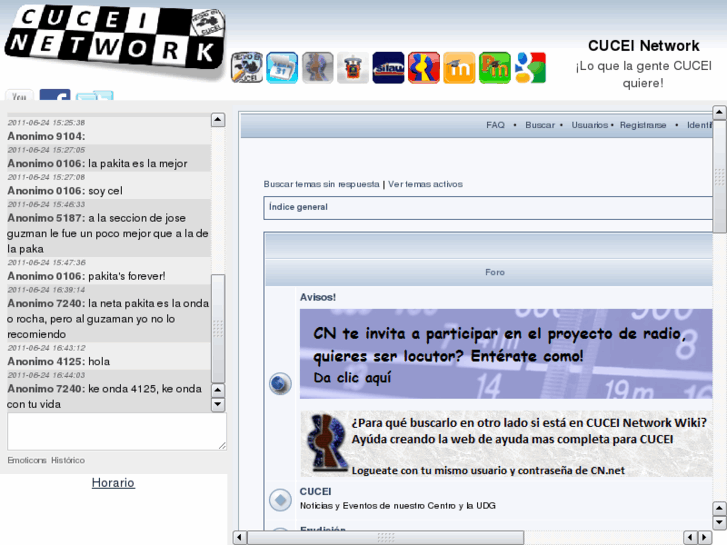727x545 pixels.
Task: Click message 'ke onda 4125, ke onda con tu vida'
Action: pos(104,396)
